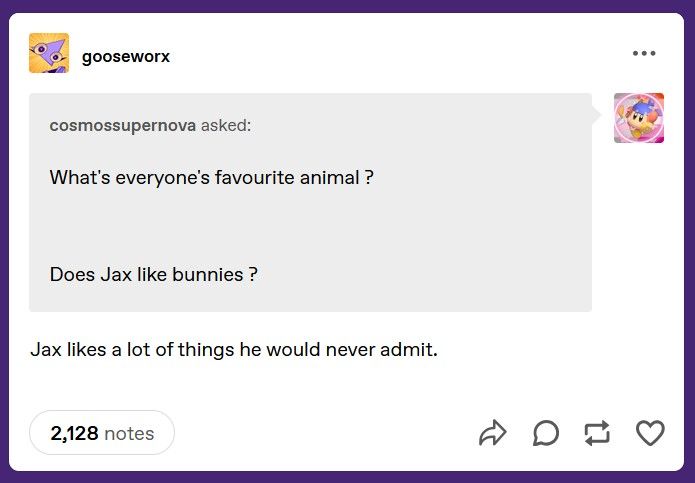The height and width of the screenshot is (483, 695).
Task: Click the answer text about Jax
Action: [x=234, y=349]
